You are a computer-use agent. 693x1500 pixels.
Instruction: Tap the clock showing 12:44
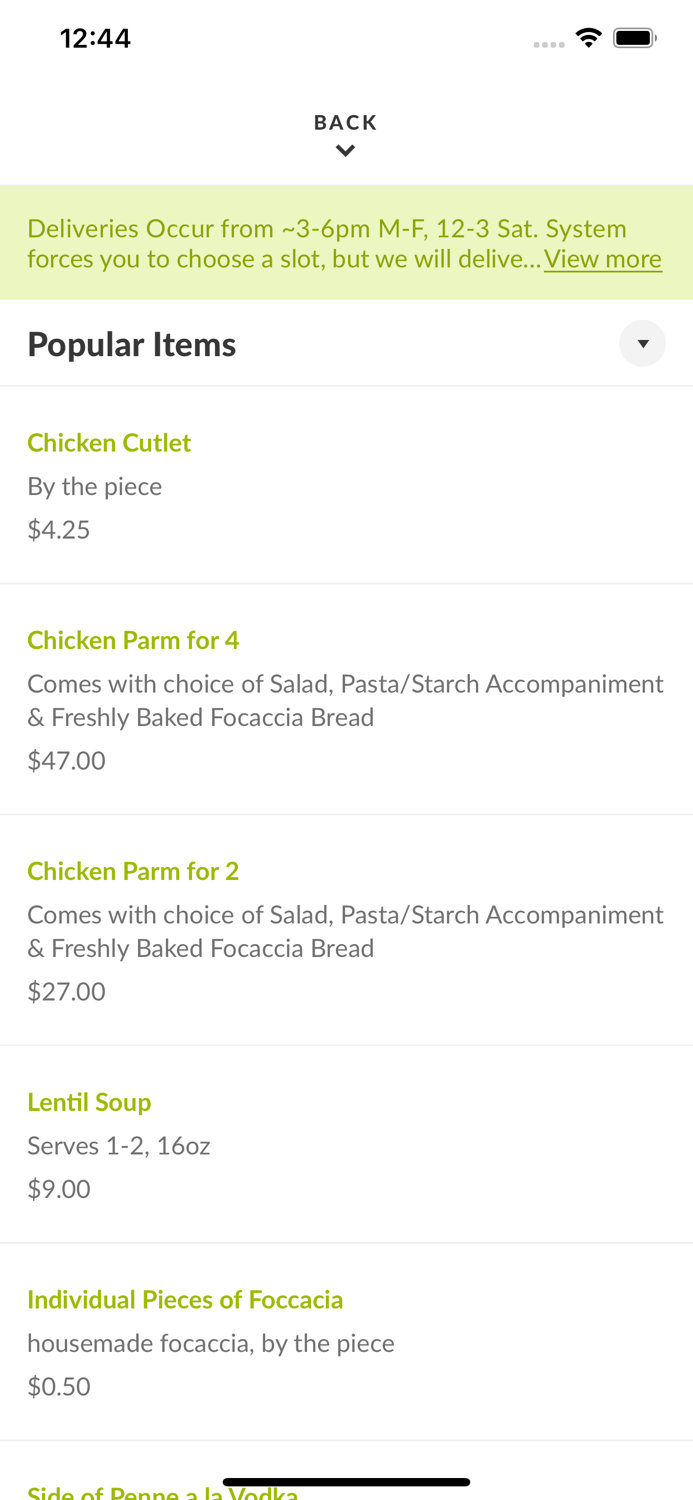coord(95,37)
